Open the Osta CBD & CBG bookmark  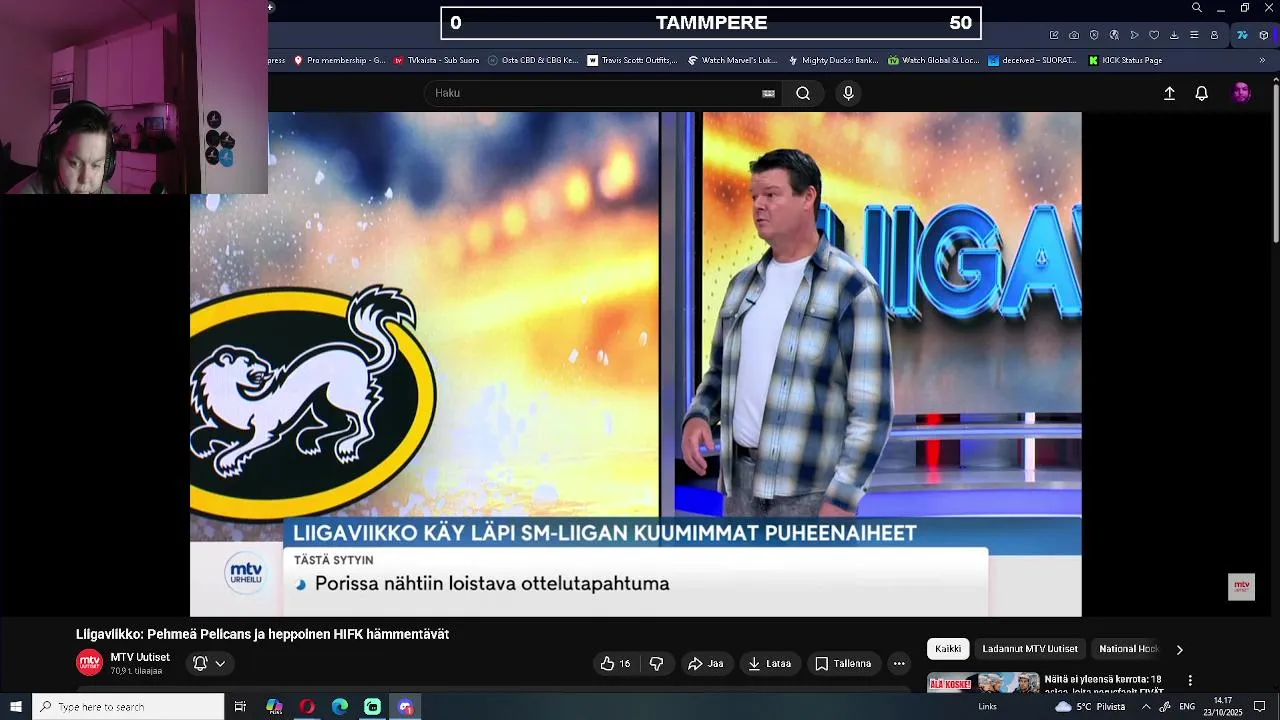coord(533,60)
